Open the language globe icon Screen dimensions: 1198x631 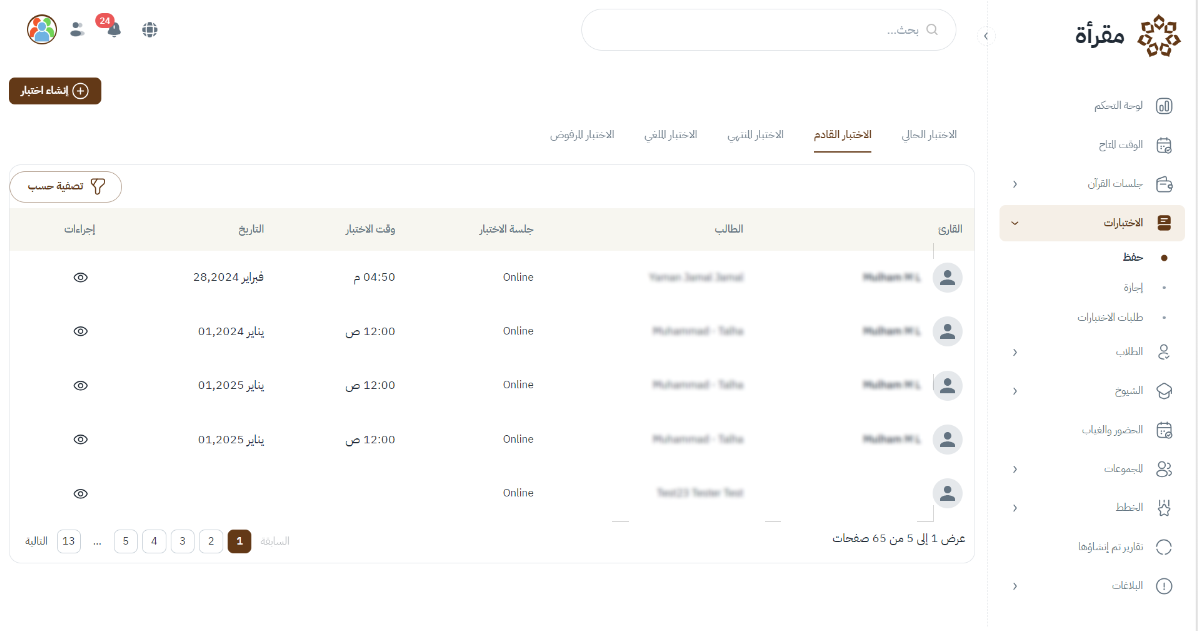click(x=150, y=29)
